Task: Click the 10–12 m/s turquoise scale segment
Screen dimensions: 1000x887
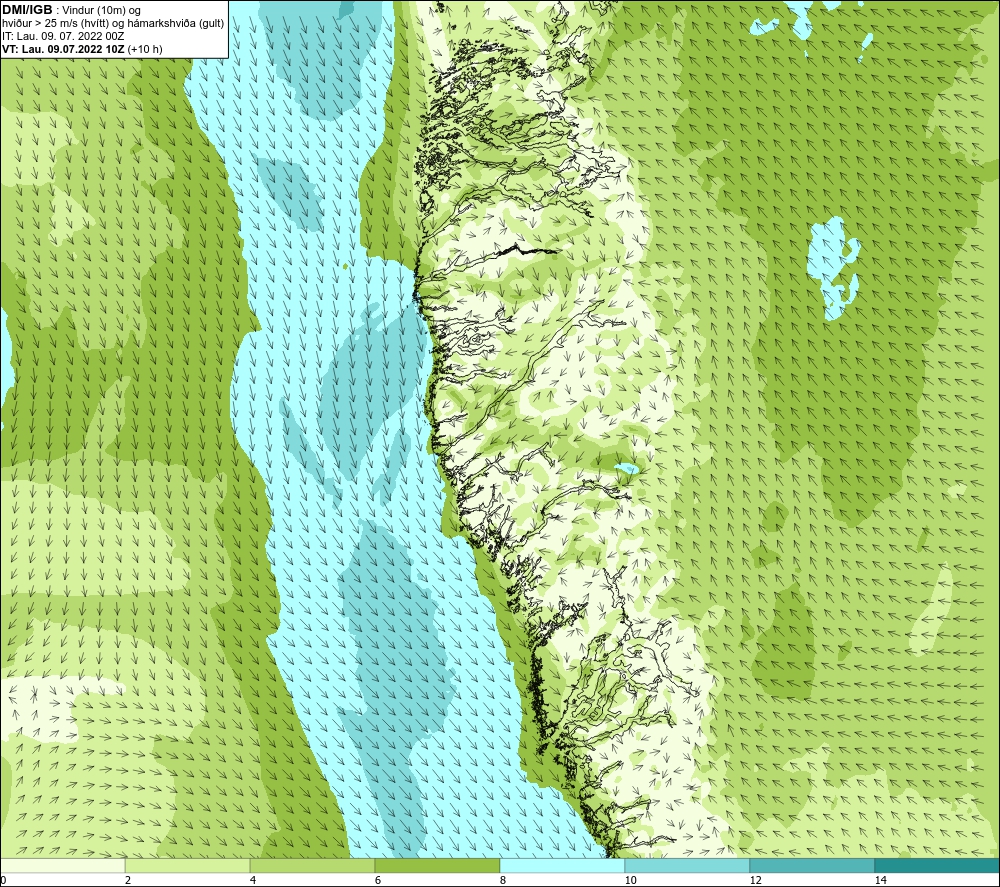Action: pyautogui.click(x=688, y=866)
